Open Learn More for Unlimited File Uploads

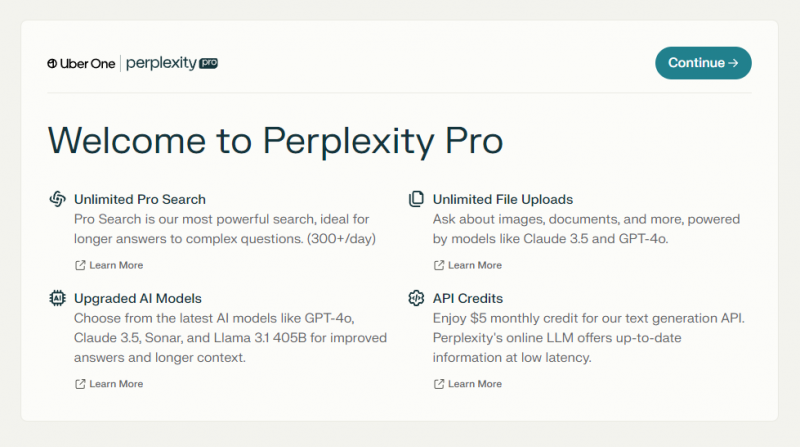(475, 265)
